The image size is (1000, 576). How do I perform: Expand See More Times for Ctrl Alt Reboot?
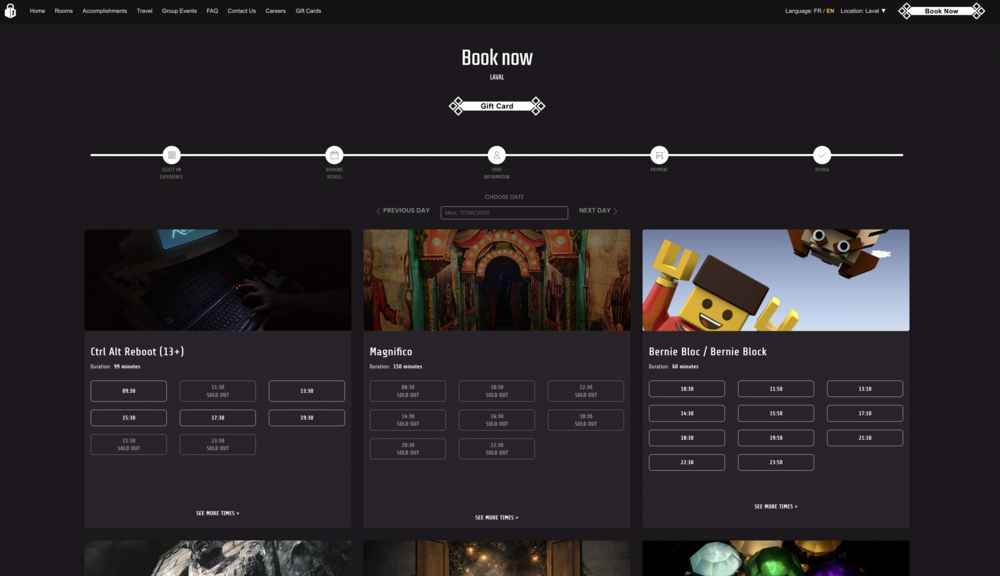pyautogui.click(x=217, y=513)
